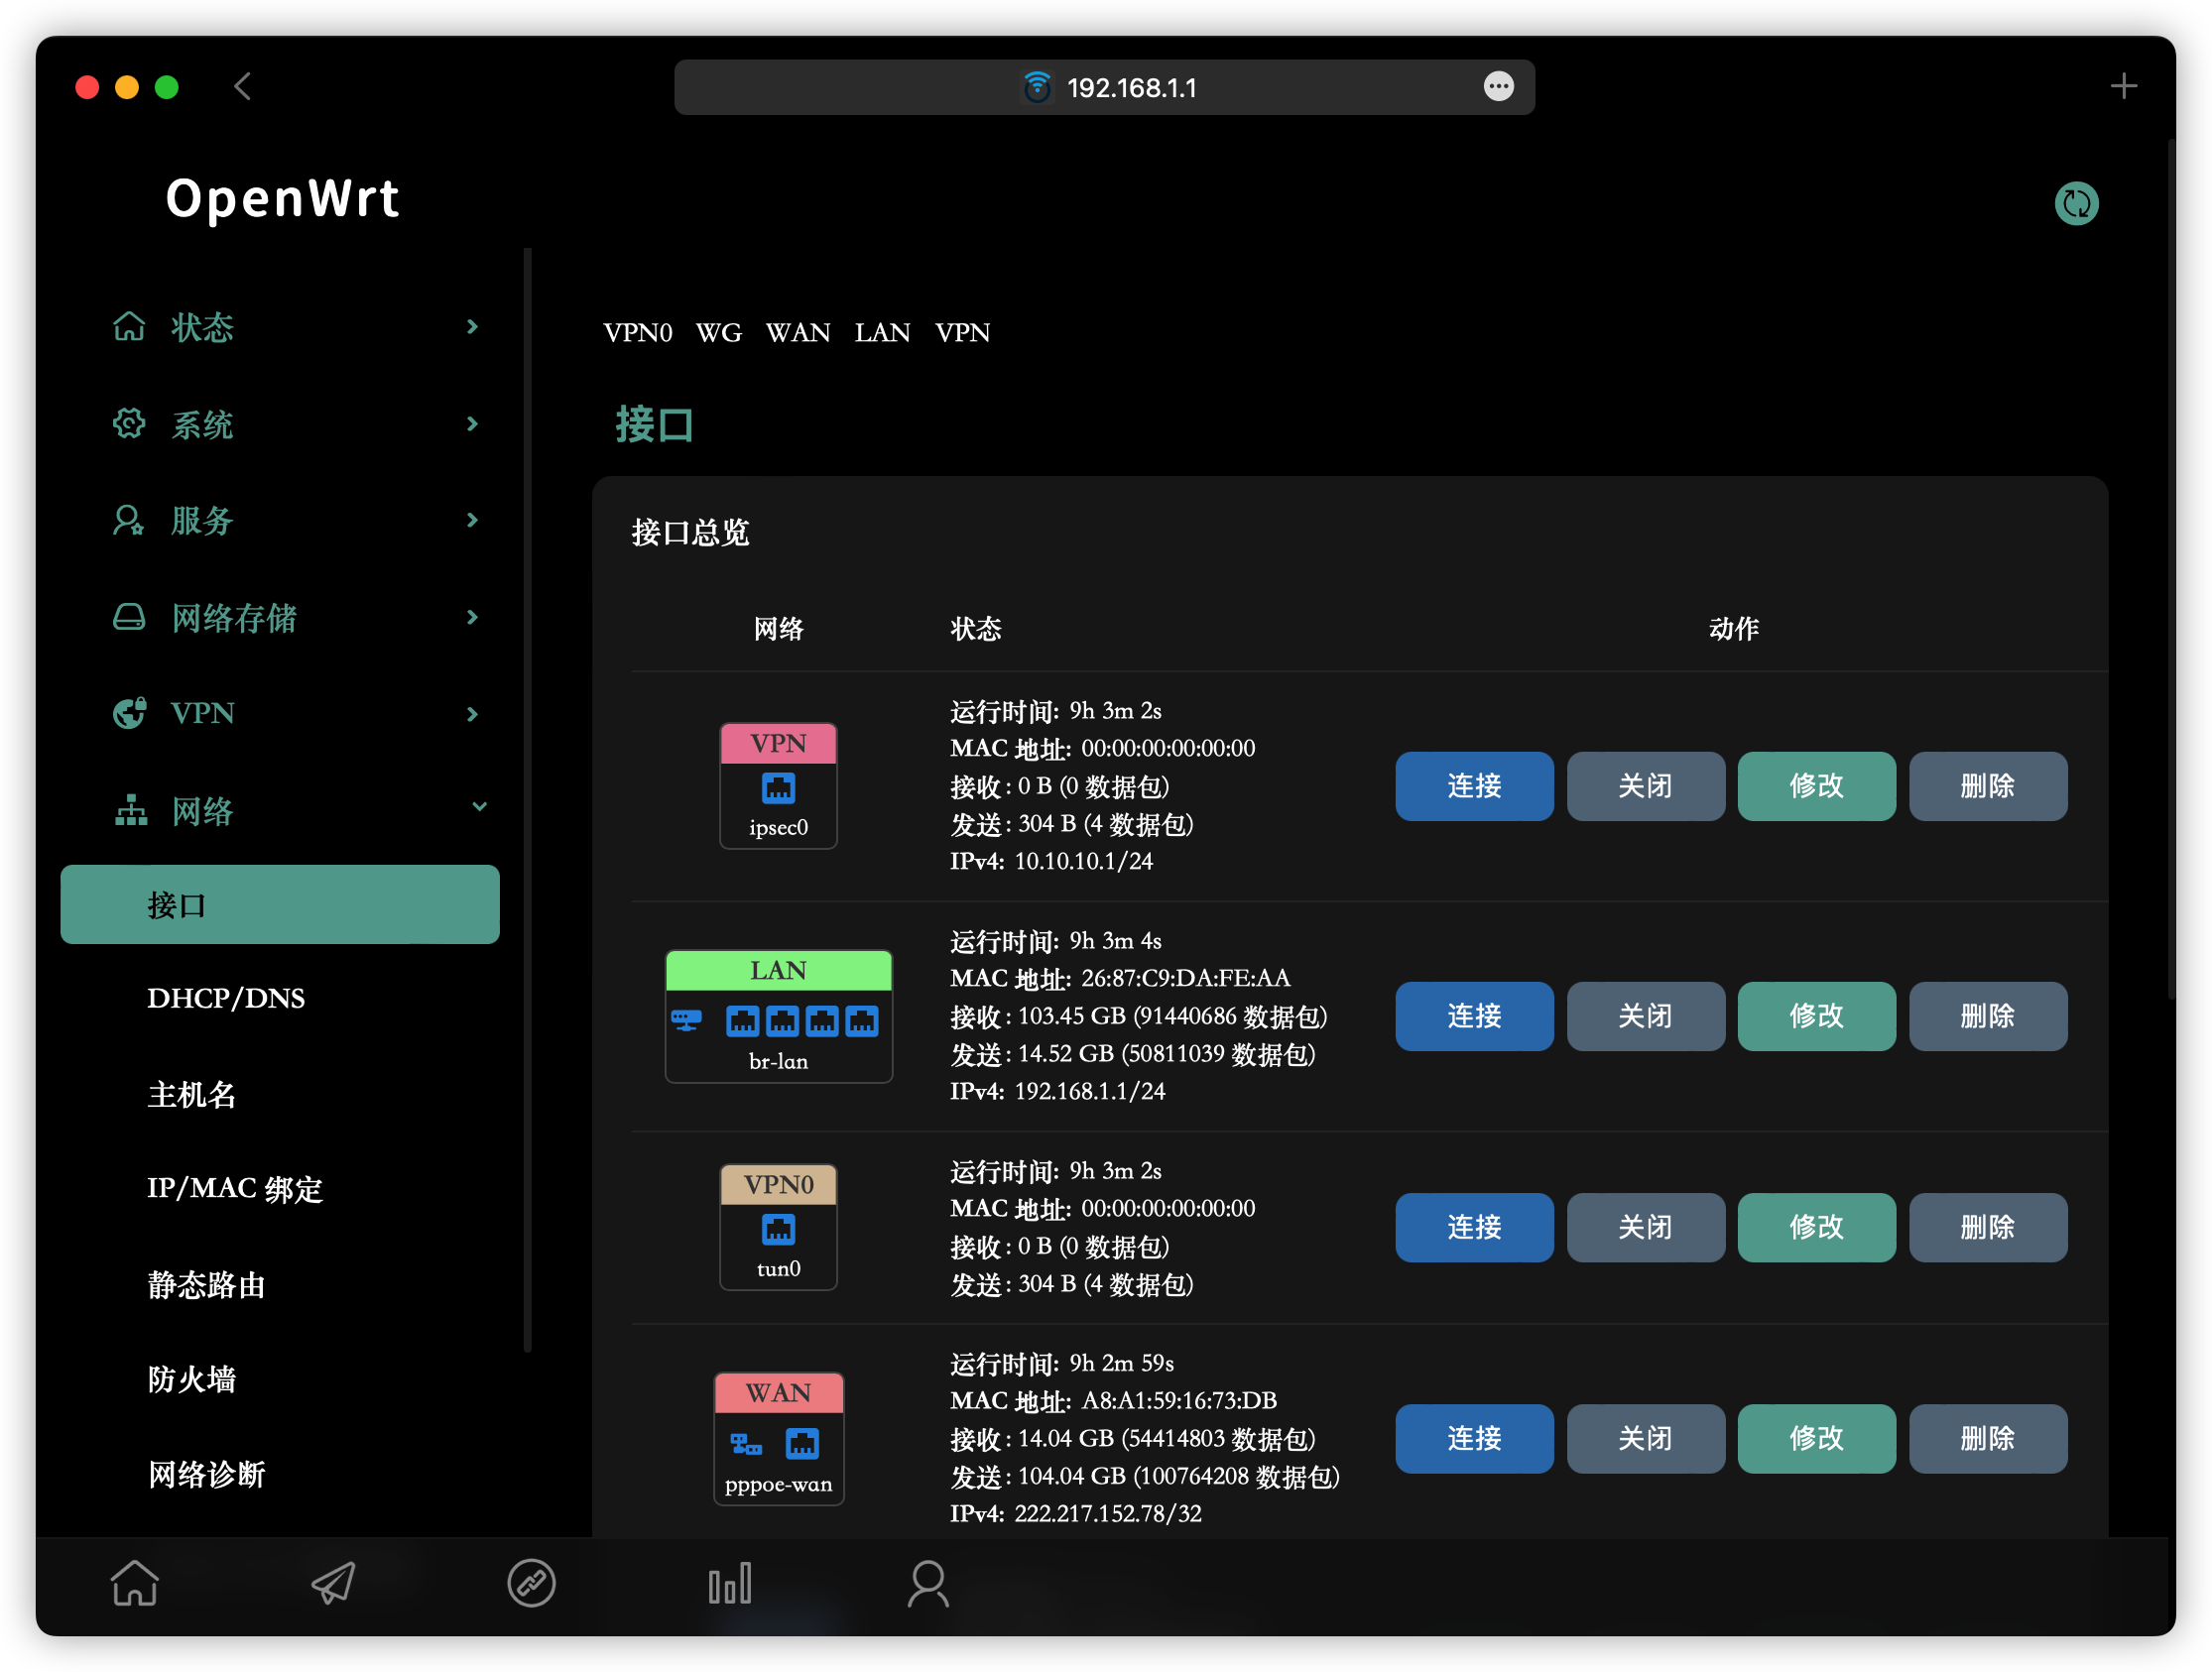The height and width of the screenshot is (1672, 2212).
Task: Click the browser back arrow
Action: (242, 87)
